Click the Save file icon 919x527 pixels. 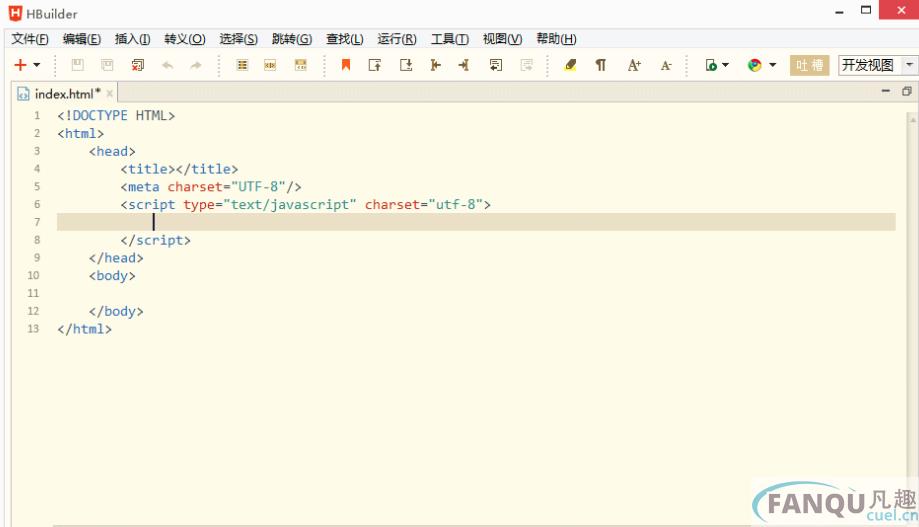tap(77, 65)
